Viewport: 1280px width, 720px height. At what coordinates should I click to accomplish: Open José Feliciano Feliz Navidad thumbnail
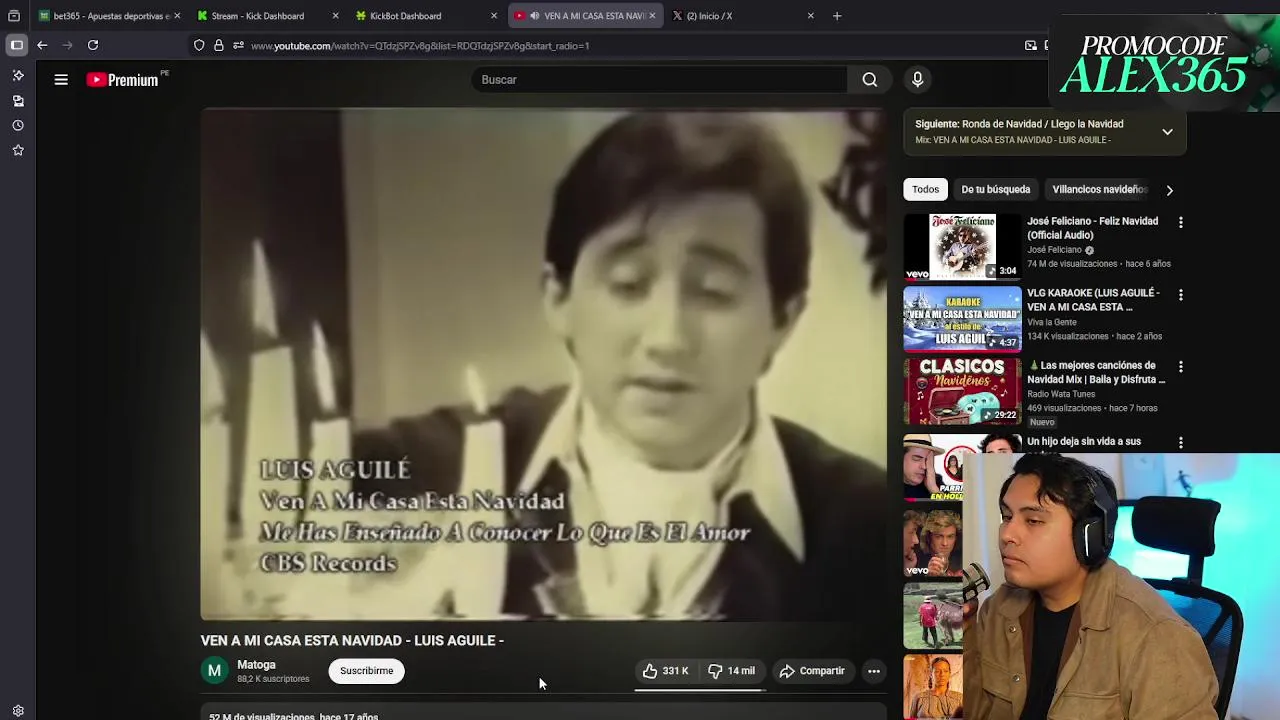tap(963, 246)
